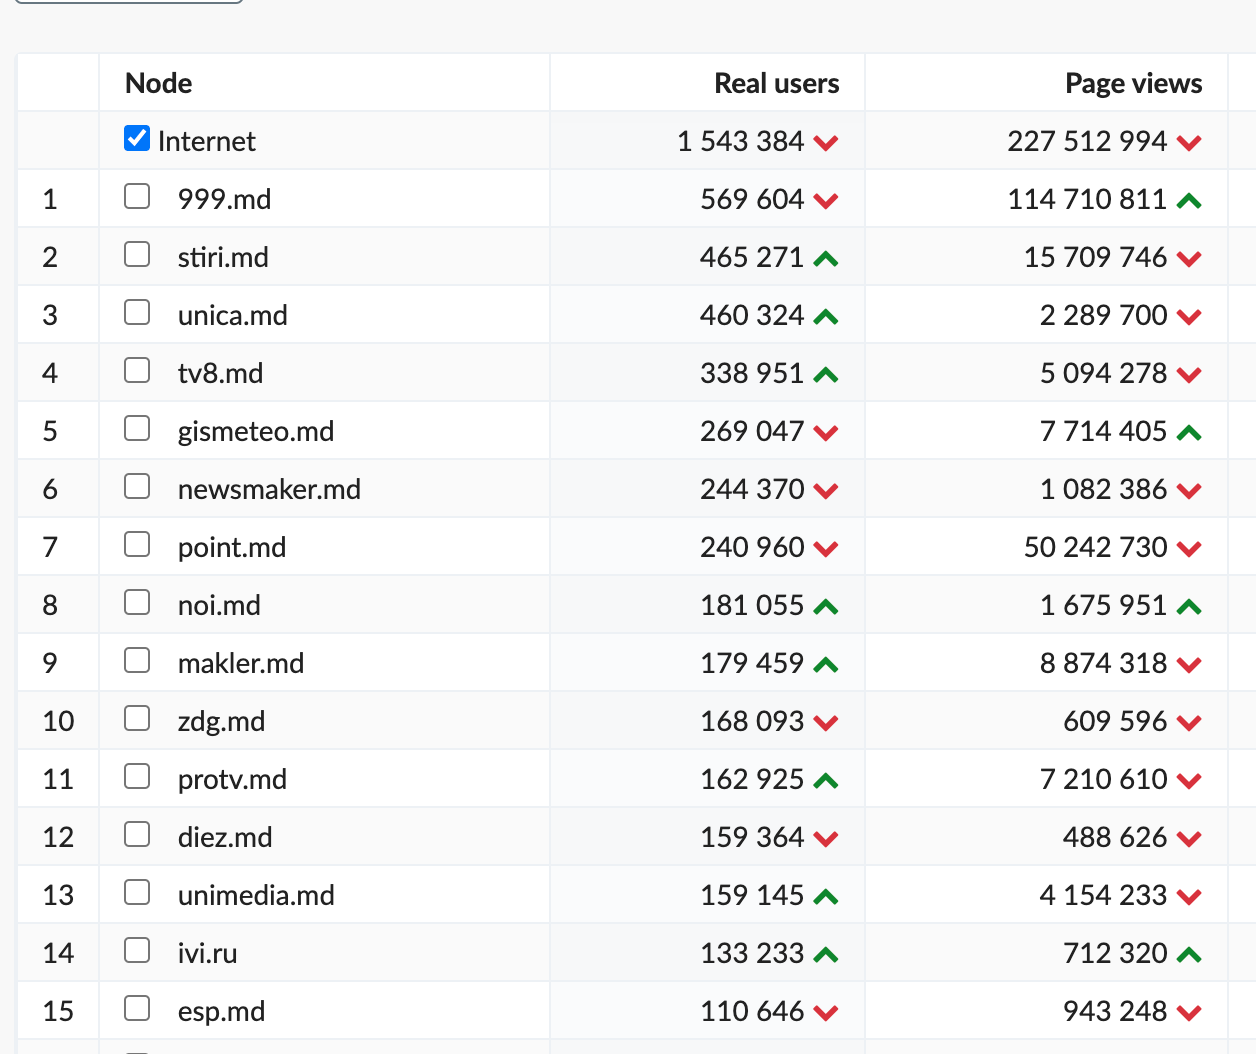Click the 999.md node name
The width and height of the screenshot is (1256, 1054).
coord(225,199)
